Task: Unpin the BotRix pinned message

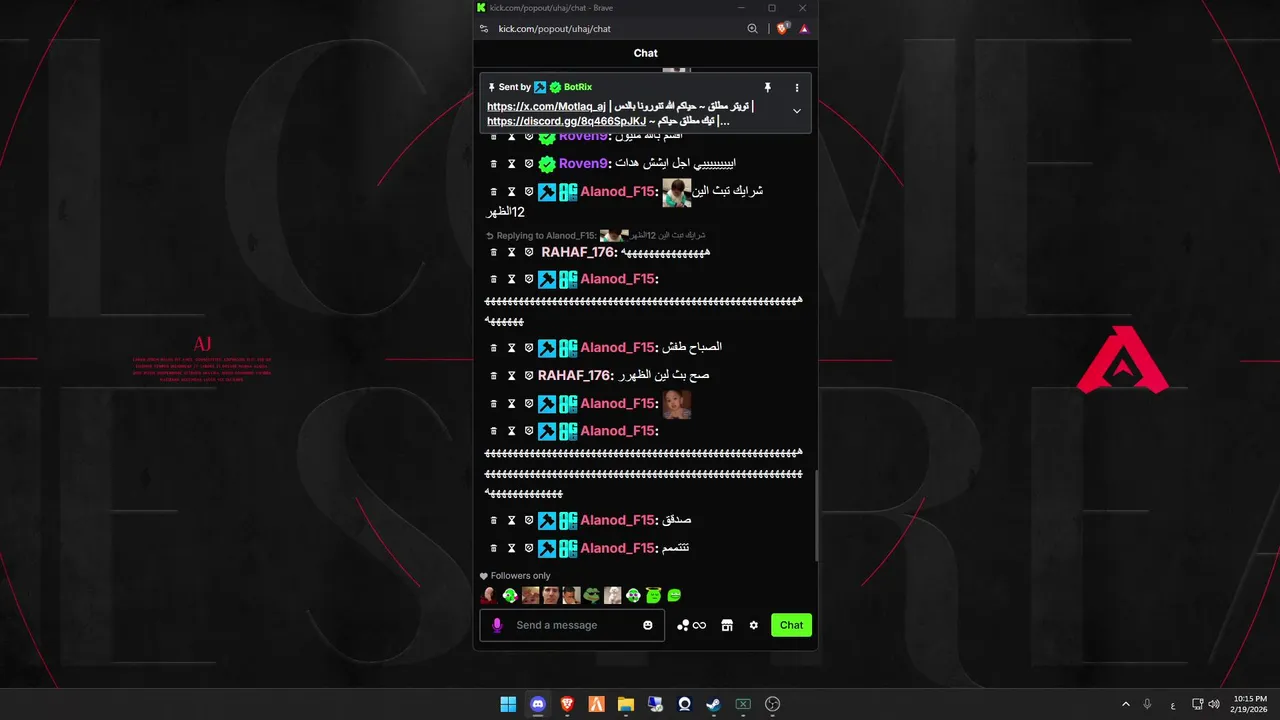Action: [768, 88]
